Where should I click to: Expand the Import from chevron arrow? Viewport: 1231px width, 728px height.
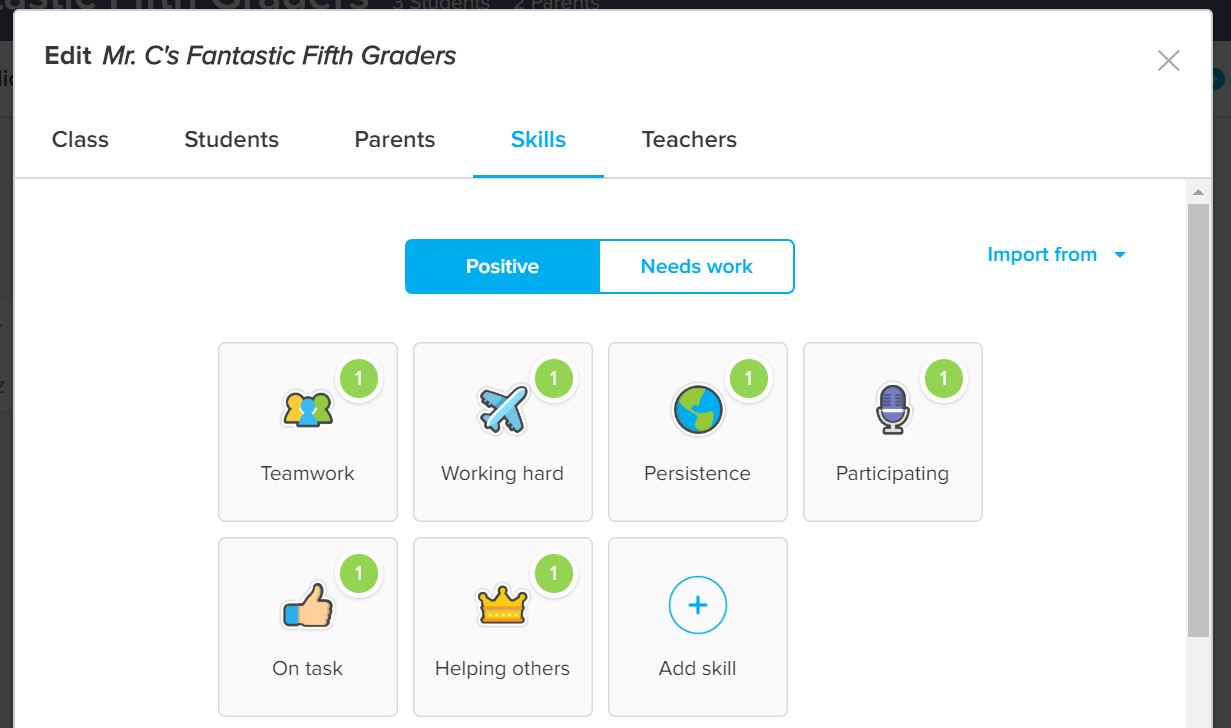click(x=1120, y=255)
